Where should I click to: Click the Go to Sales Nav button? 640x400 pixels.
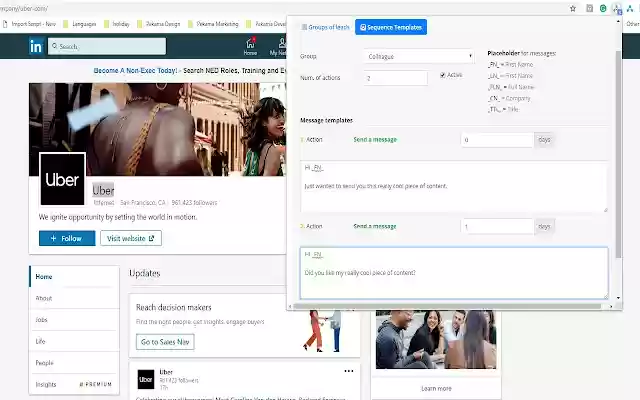tap(165, 342)
